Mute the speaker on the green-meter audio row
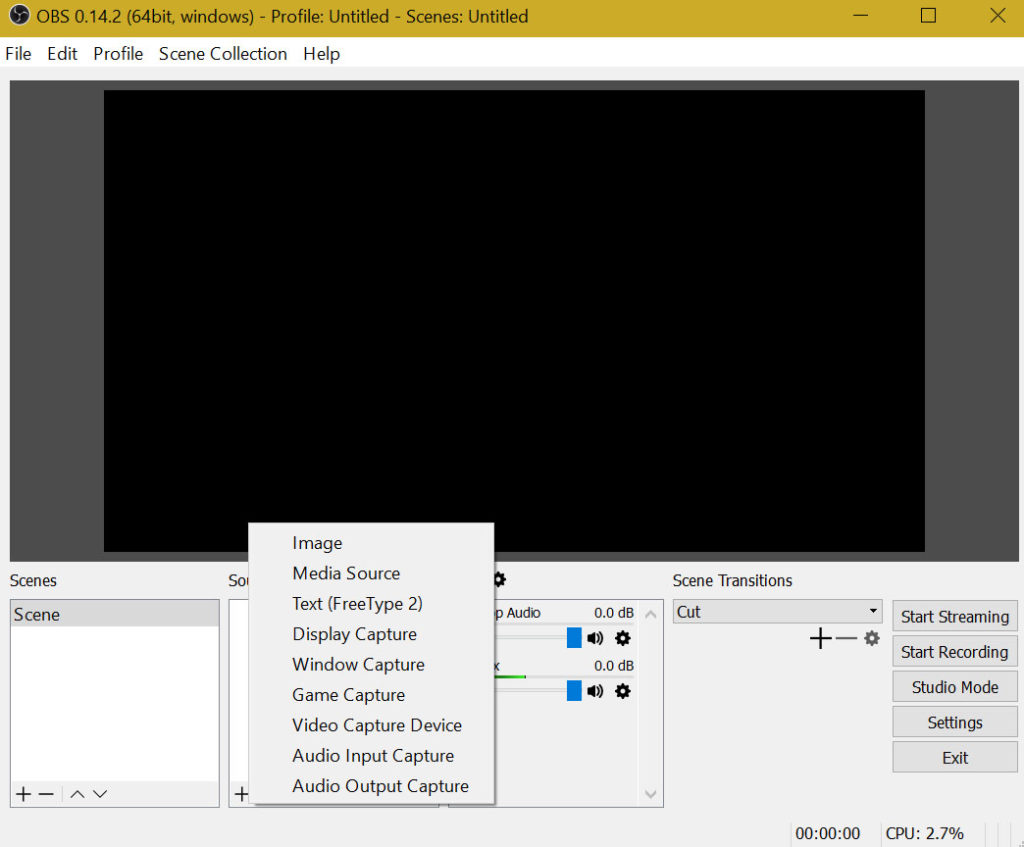Screen dimensions: 1024x847 [595, 691]
